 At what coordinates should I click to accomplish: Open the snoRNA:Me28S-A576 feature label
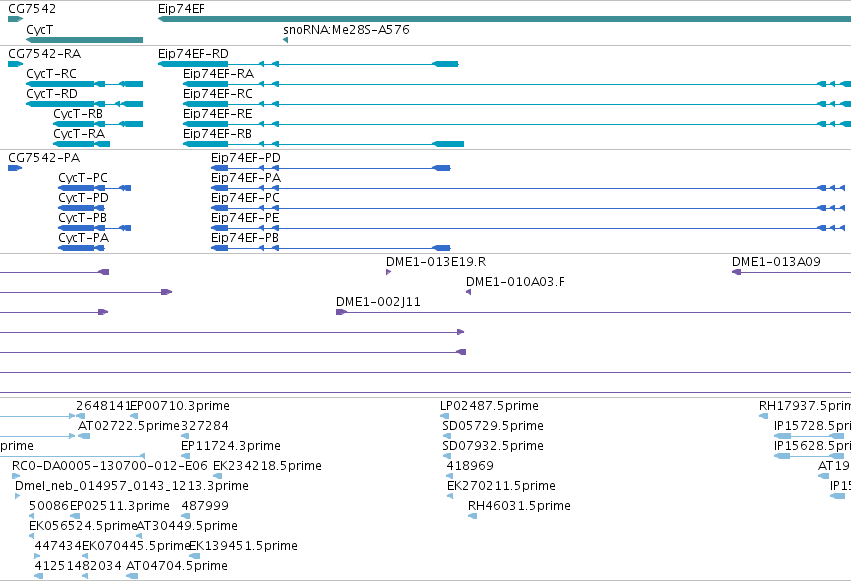[x=346, y=29]
